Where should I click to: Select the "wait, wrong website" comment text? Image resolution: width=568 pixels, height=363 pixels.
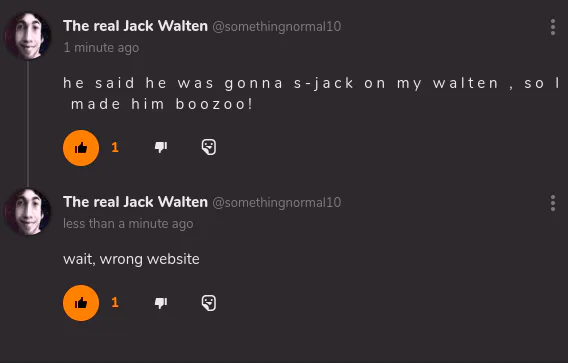click(x=131, y=259)
